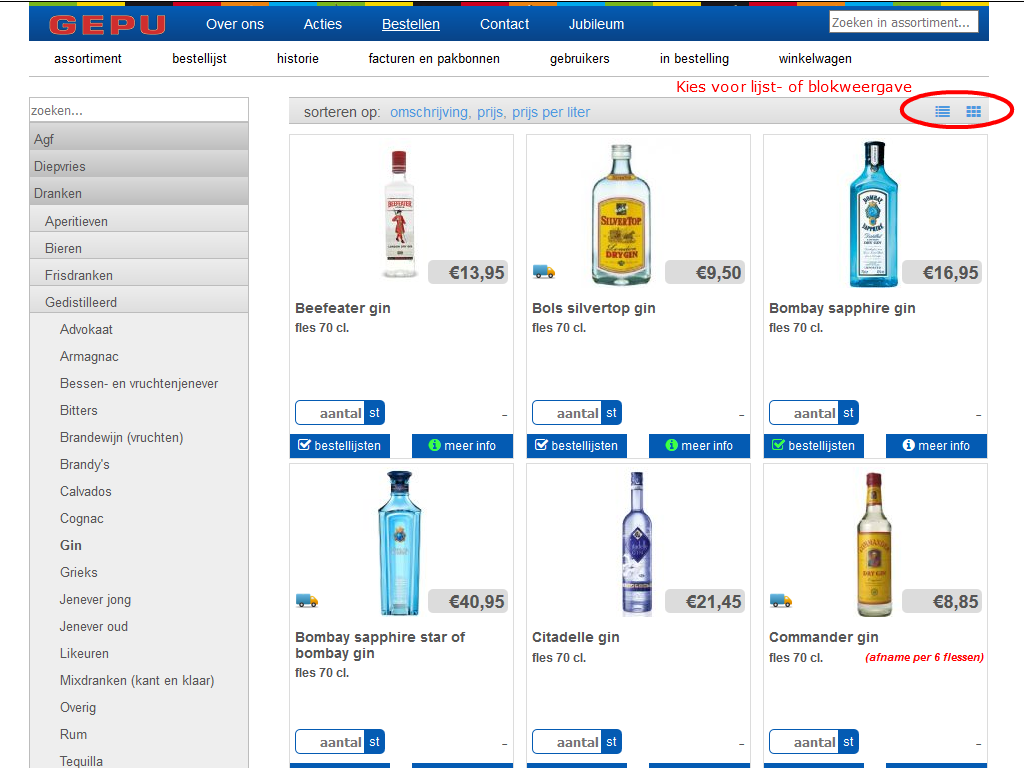1024x768 pixels.
Task: Expand the Frisdranken subcategory
Action: [139, 275]
